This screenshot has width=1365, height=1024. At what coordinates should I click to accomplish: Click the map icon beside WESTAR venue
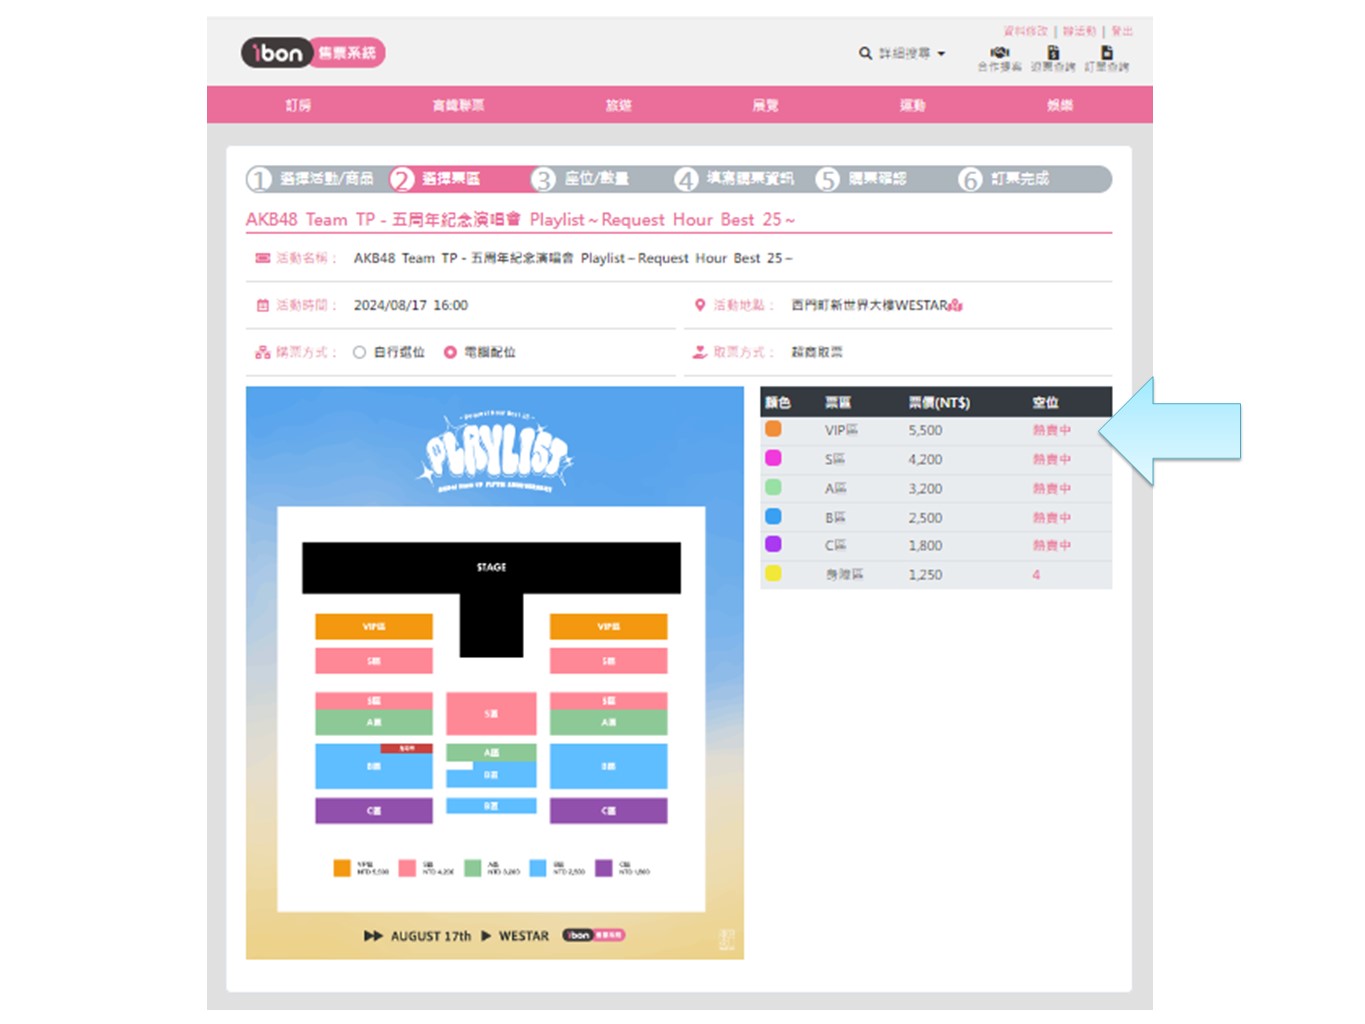point(956,305)
